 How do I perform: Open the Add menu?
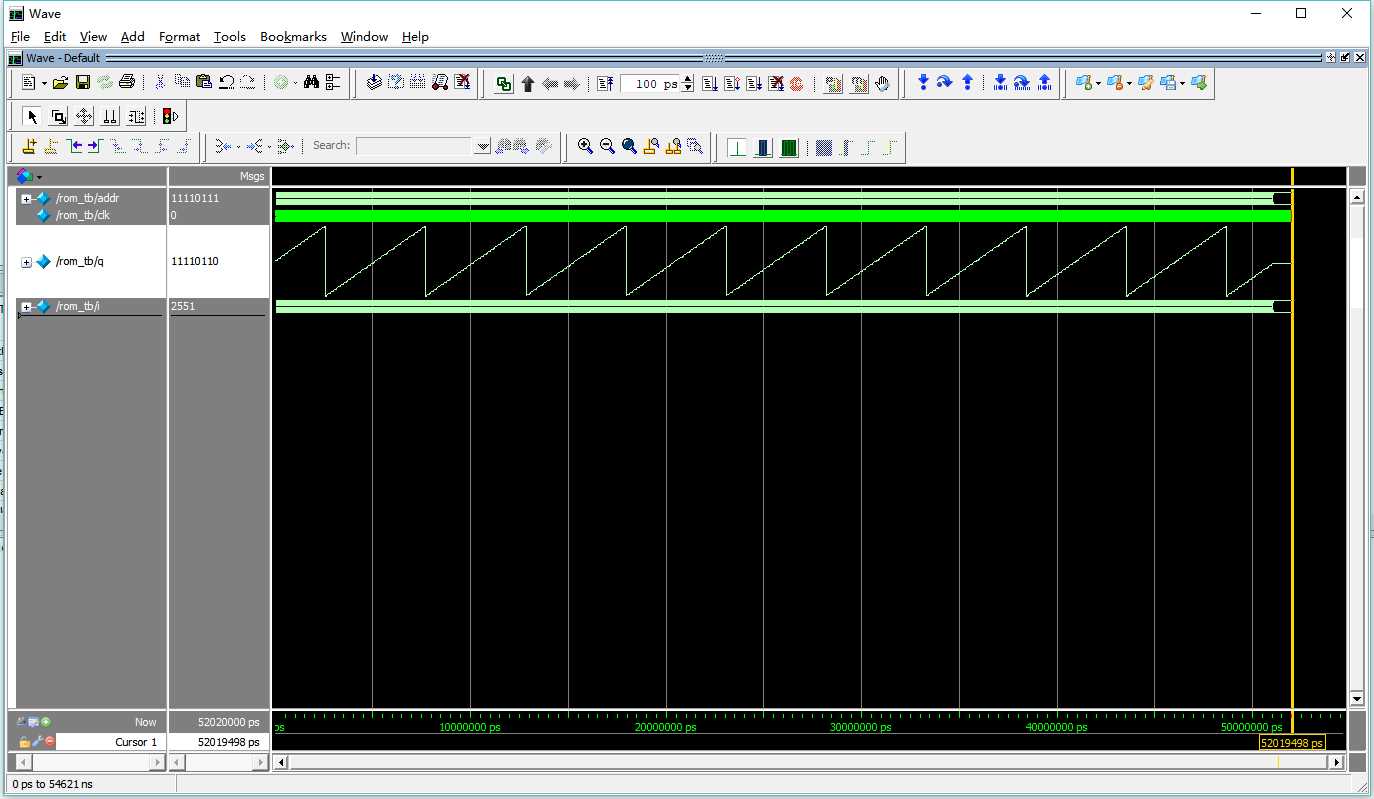132,37
